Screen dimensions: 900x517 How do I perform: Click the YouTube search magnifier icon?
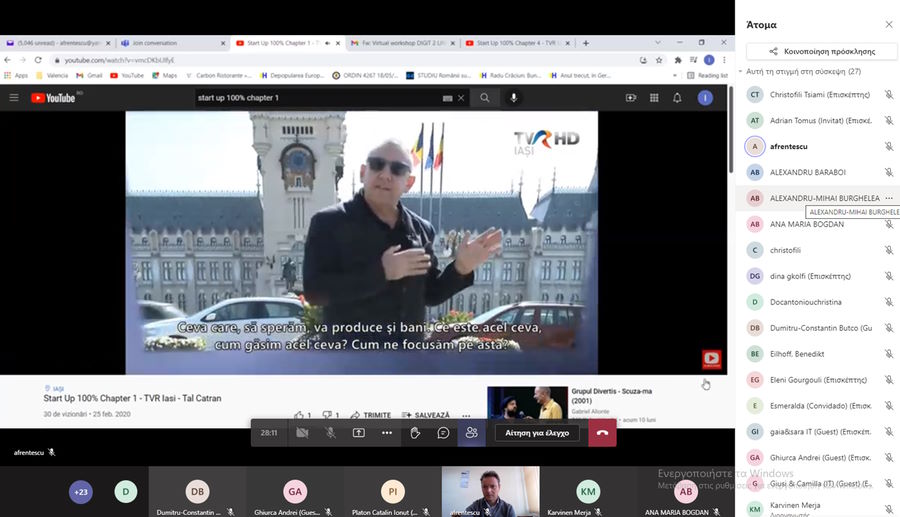pyautogui.click(x=484, y=98)
